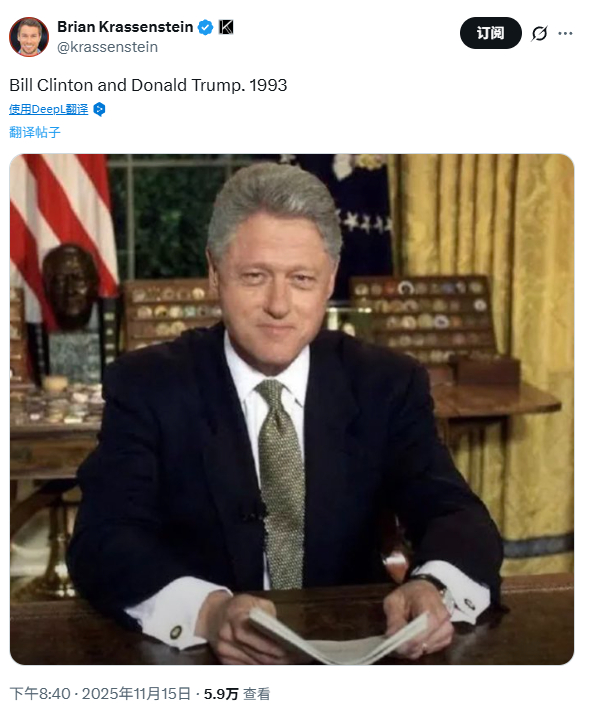This screenshot has height=706, width=590.
Task: Open the @krassenstein handle link
Action: [107, 47]
